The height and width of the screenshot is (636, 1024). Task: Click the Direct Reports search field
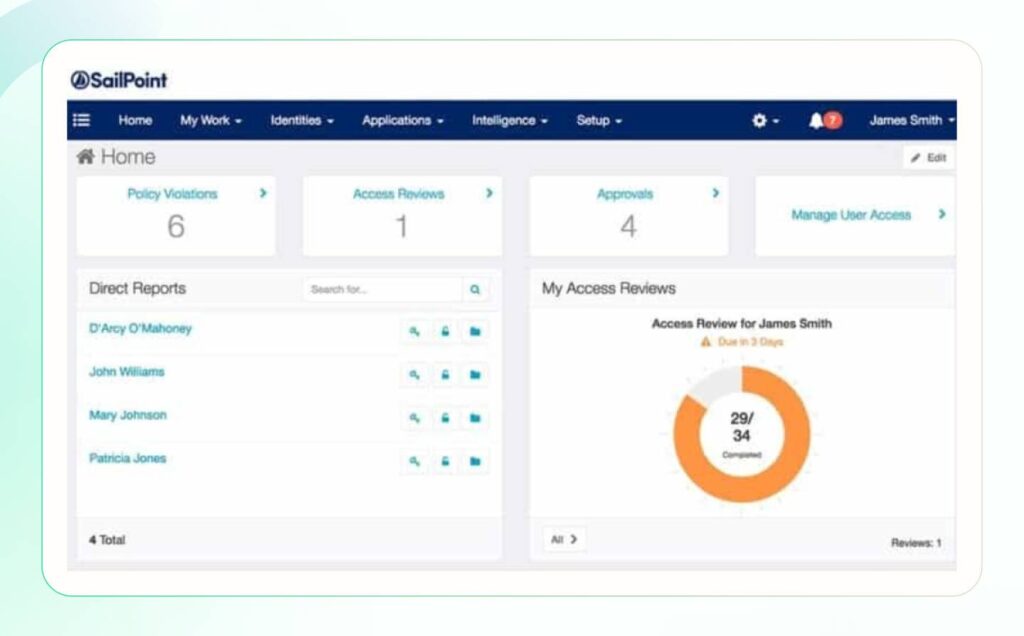point(382,290)
